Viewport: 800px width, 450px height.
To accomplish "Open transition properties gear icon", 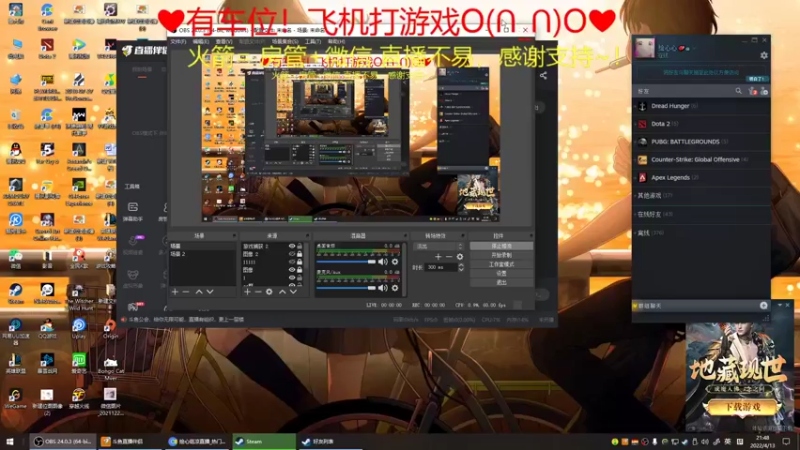I will (x=460, y=257).
